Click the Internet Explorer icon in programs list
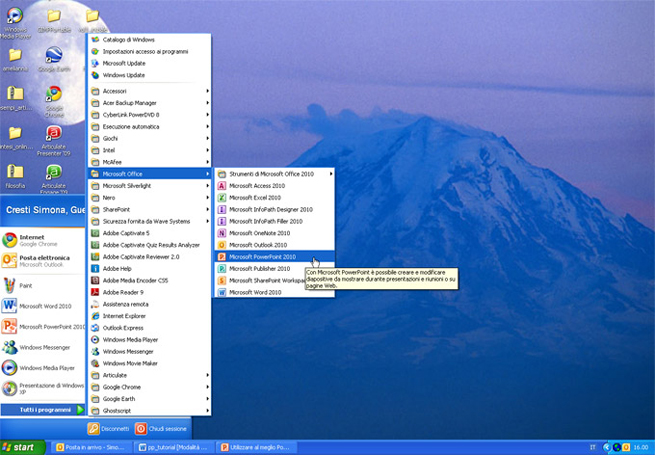The width and height of the screenshot is (655, 455). 95,316
